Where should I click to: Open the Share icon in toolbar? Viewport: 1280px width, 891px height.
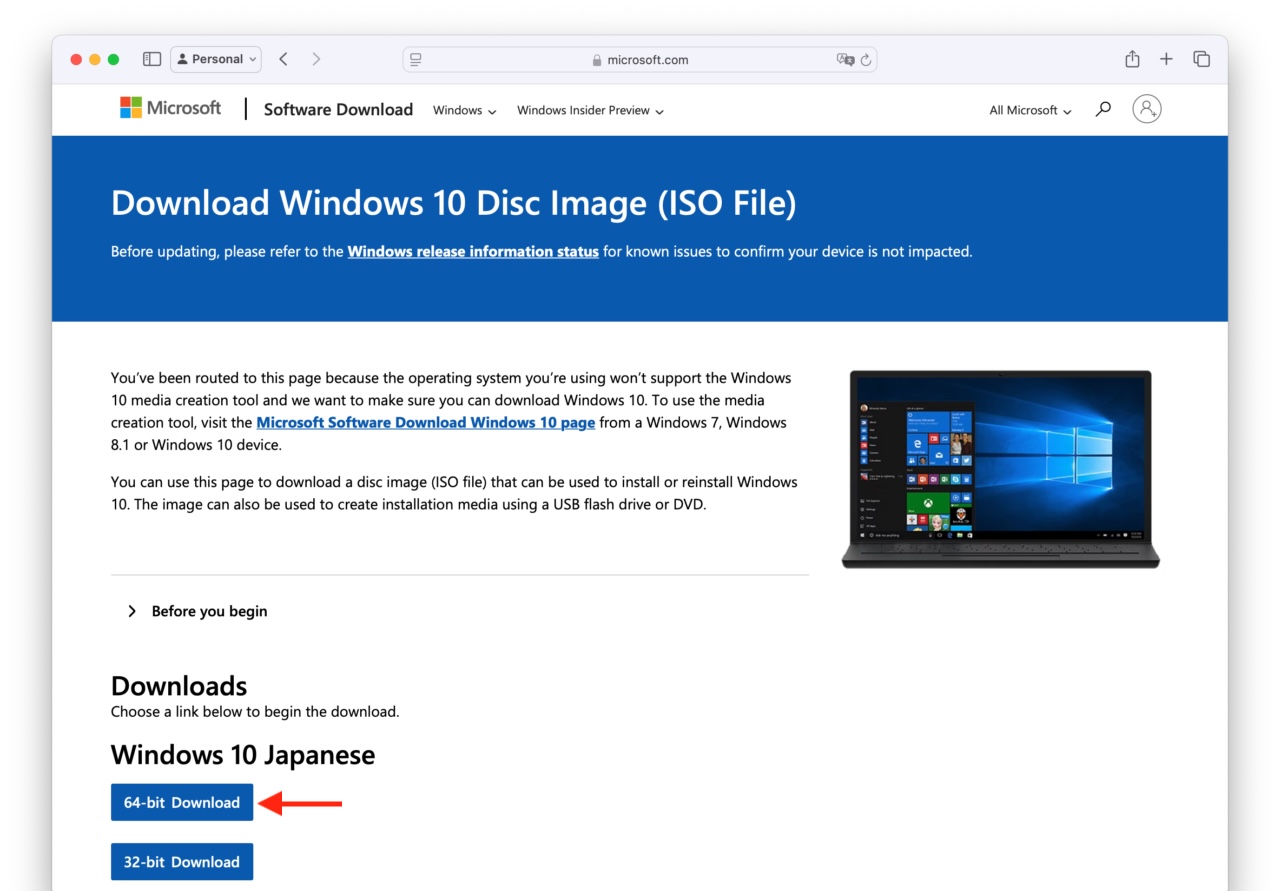click(x=1132, y=59)
